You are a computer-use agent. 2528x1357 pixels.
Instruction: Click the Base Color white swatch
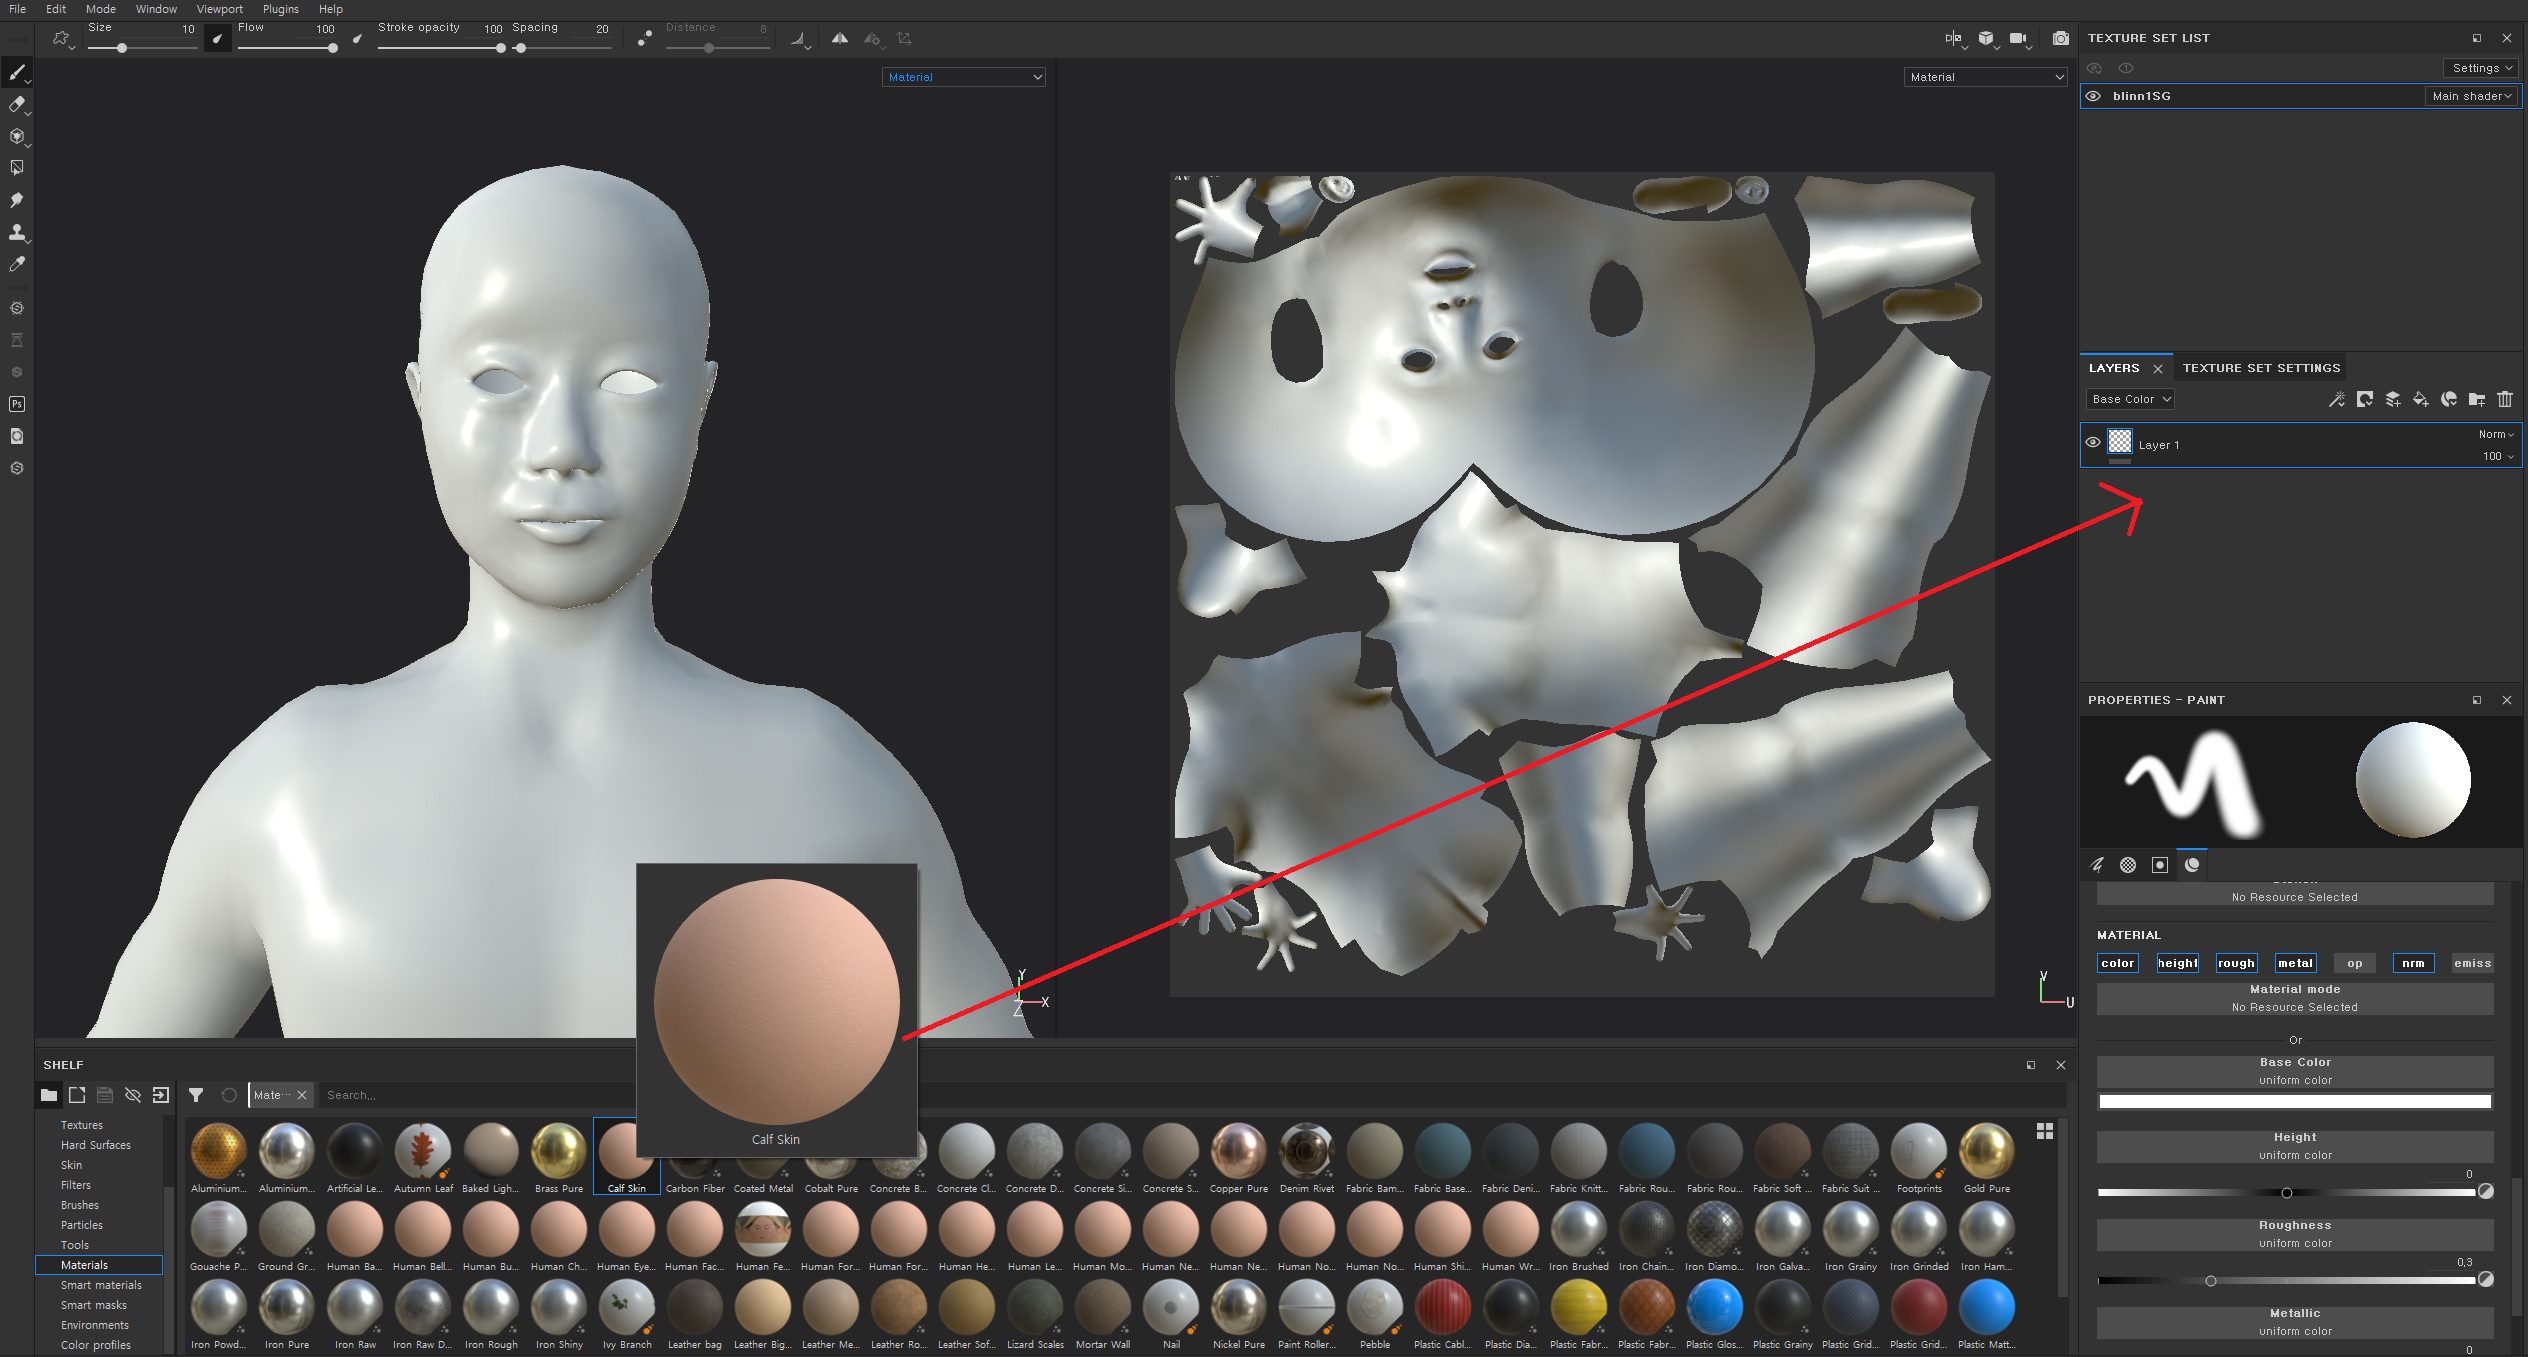coord(2294,1101)
